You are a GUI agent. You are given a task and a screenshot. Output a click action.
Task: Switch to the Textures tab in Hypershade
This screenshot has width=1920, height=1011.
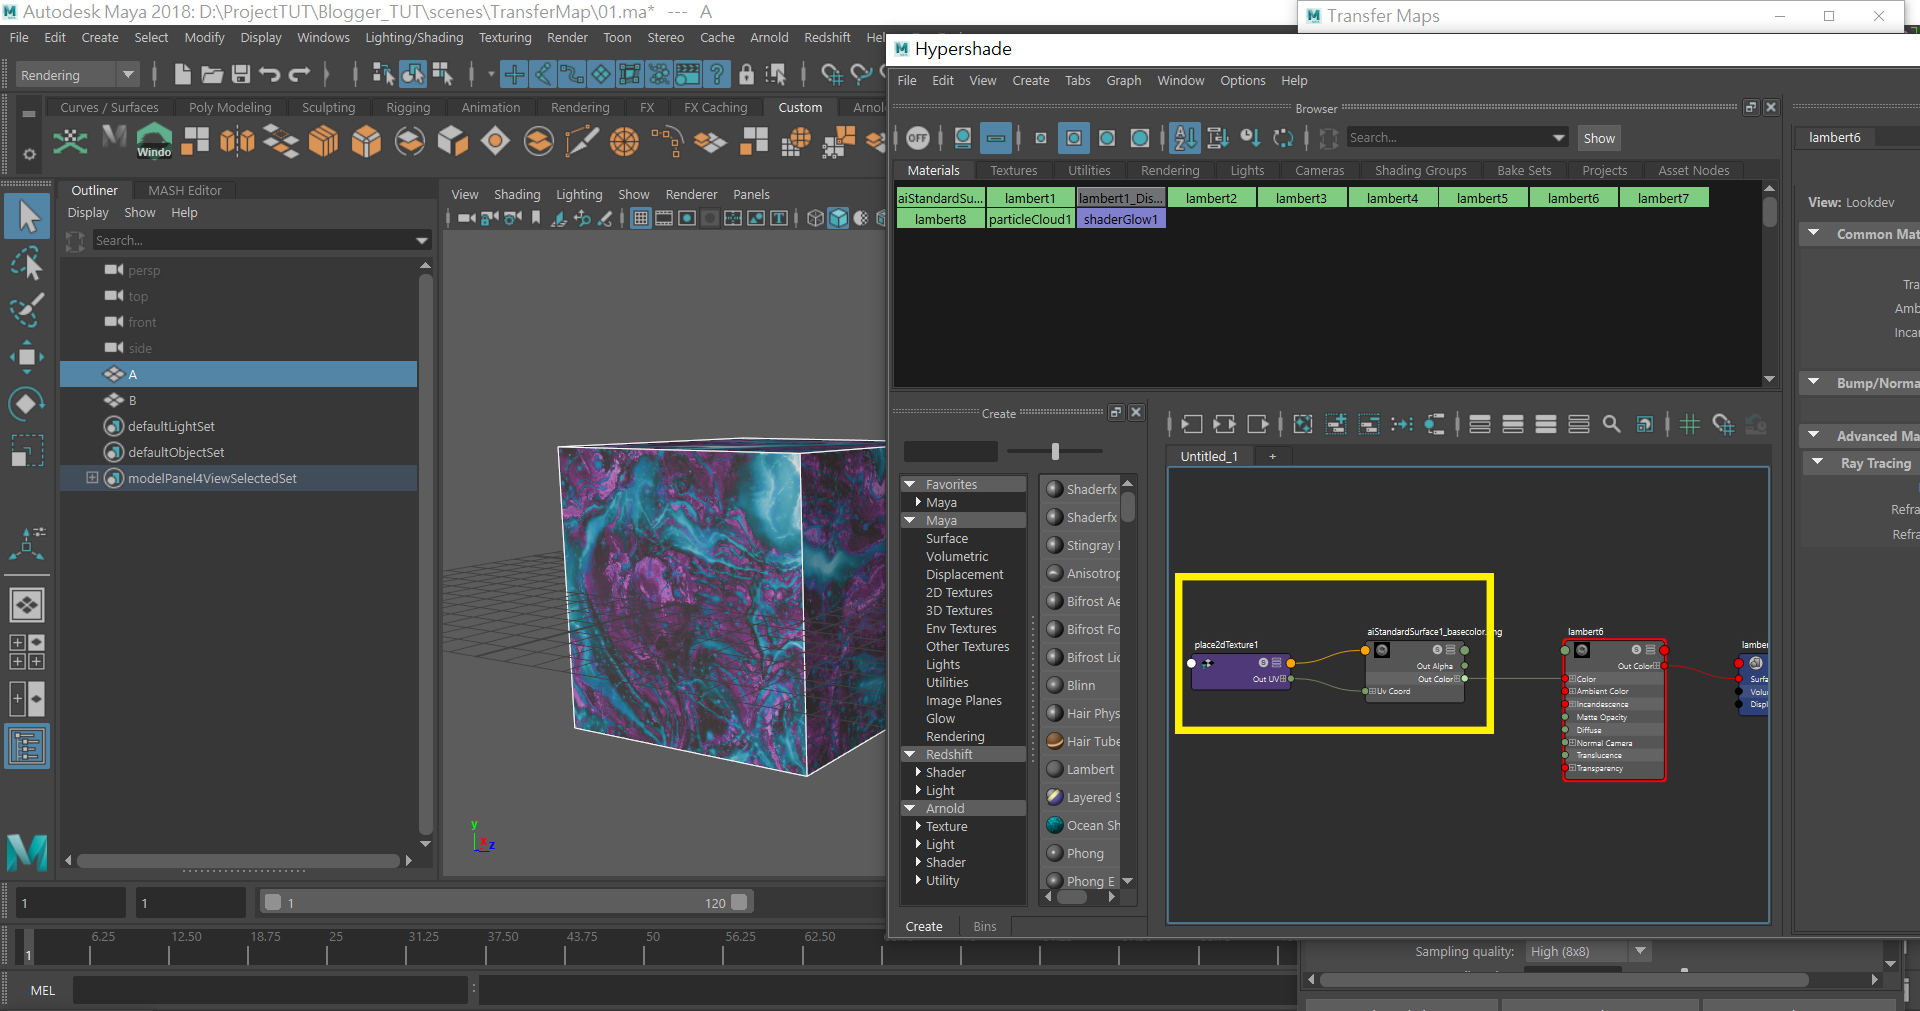click(x=1013, y=170)
